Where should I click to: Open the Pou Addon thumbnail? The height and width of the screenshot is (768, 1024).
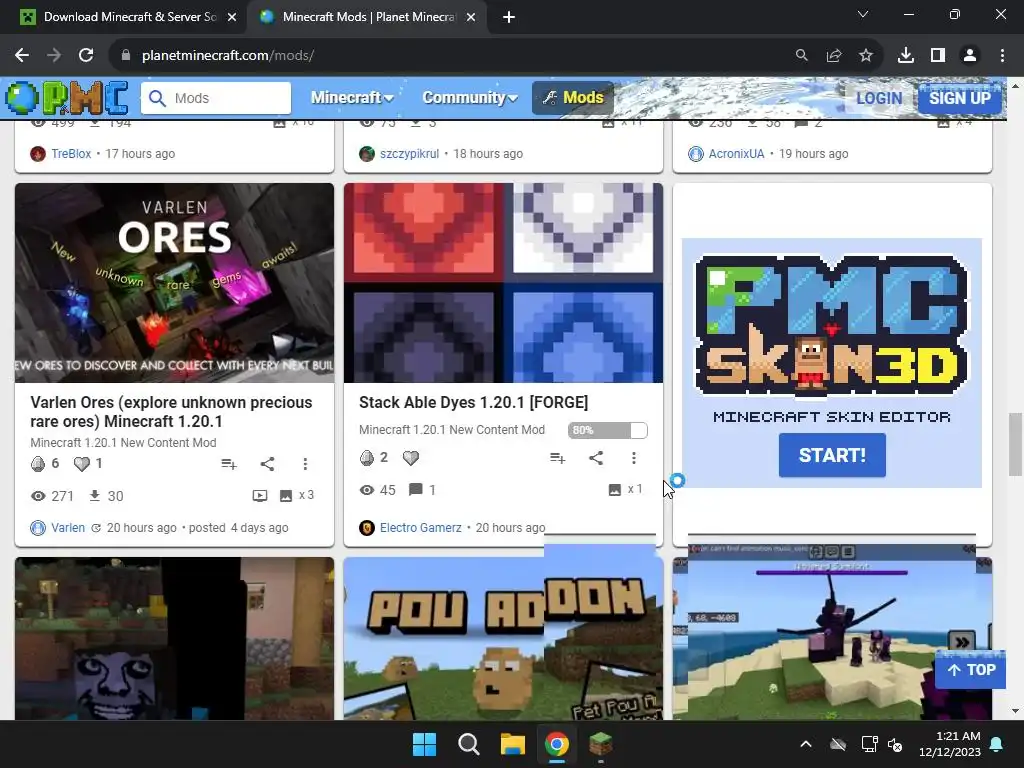(x=504, y=639)
